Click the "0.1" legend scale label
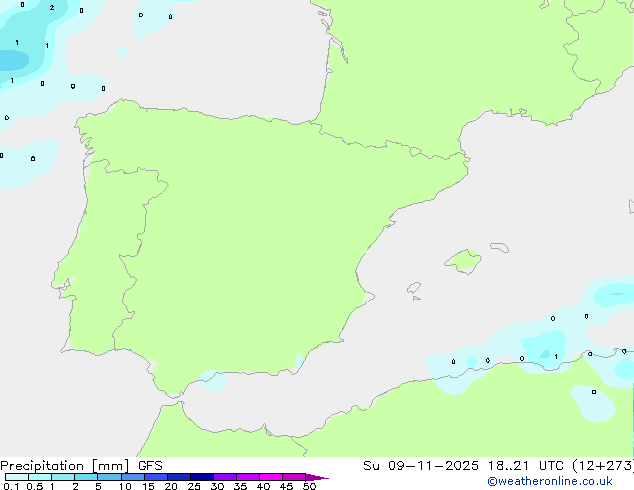 tap(11, 486)
